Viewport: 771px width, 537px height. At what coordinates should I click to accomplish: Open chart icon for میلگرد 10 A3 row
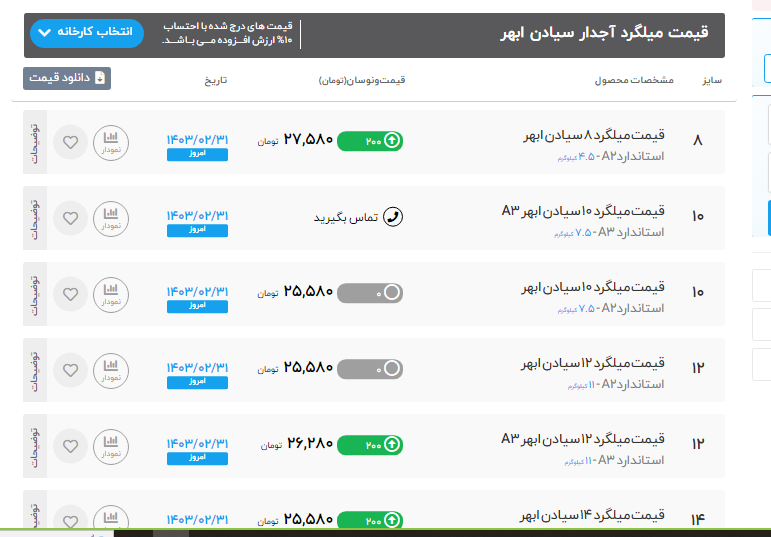(111, 218)
